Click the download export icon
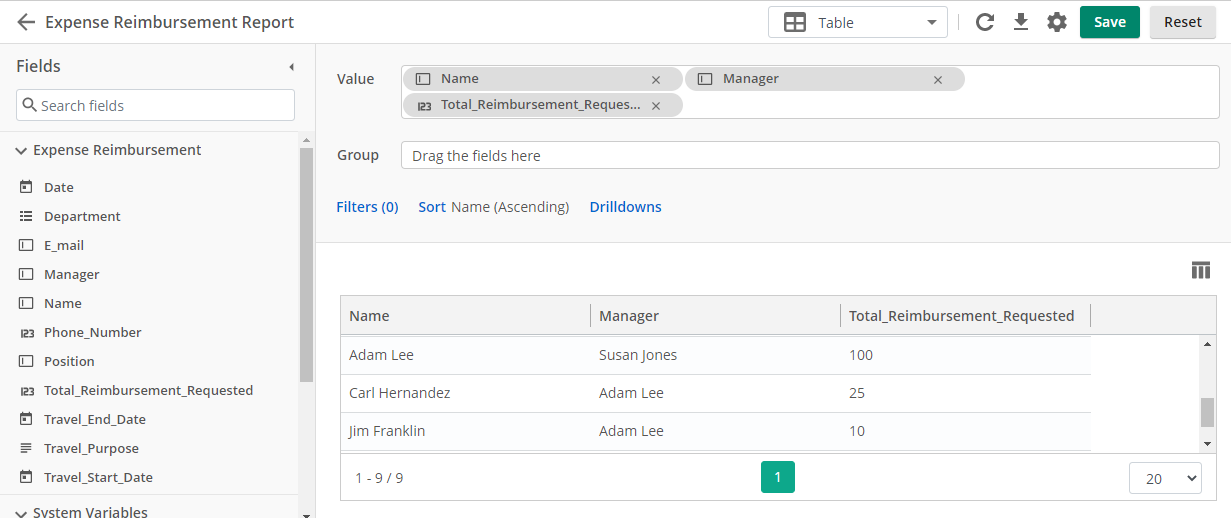This screenshot has height=518, width=1231. [1021, 22]
